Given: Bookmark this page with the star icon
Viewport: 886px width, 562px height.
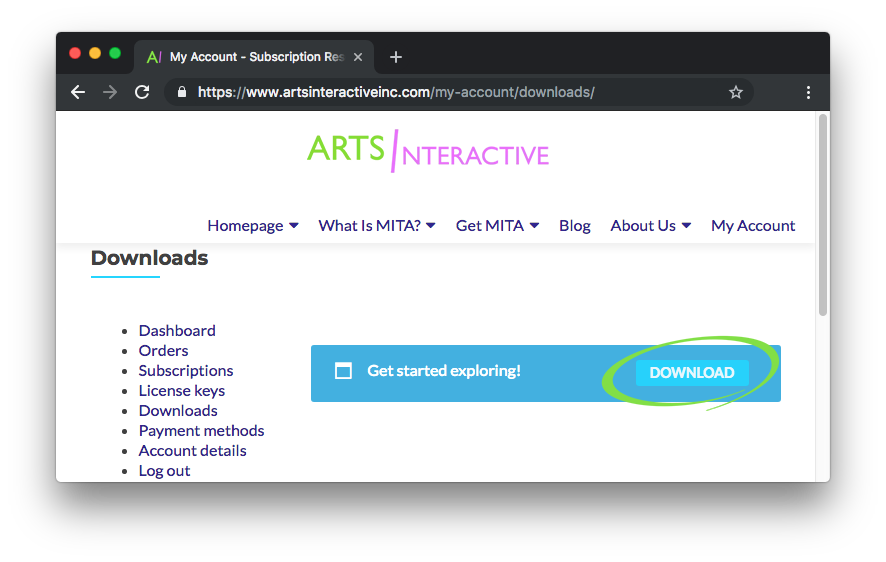Looking at the screenshot, I should pyautogui.click(x=736, y=92).
